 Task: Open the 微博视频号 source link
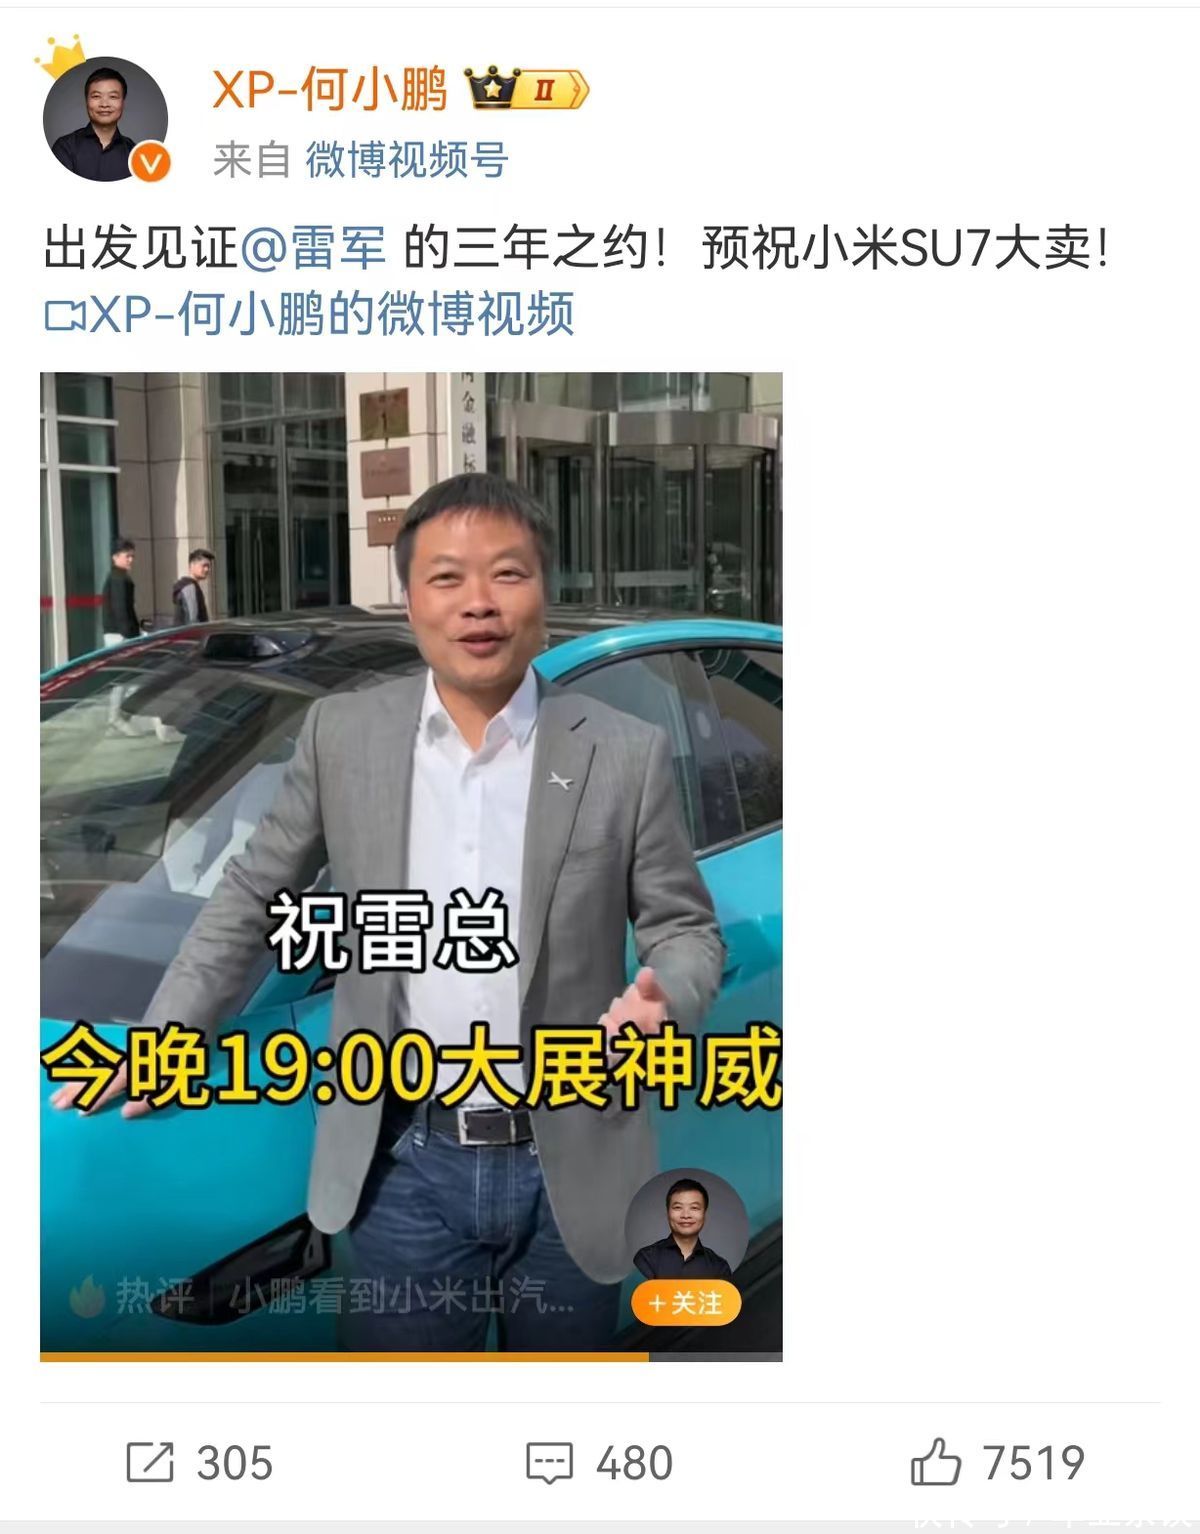click(407, 159)
